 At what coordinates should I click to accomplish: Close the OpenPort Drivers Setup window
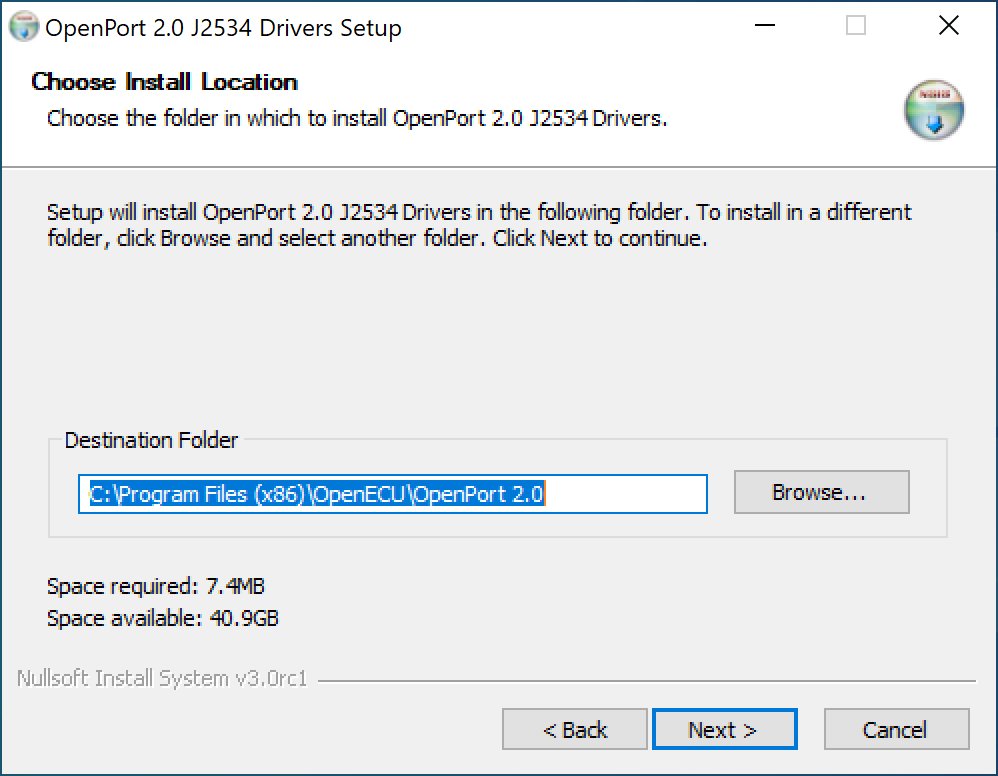tap(948, 25)
